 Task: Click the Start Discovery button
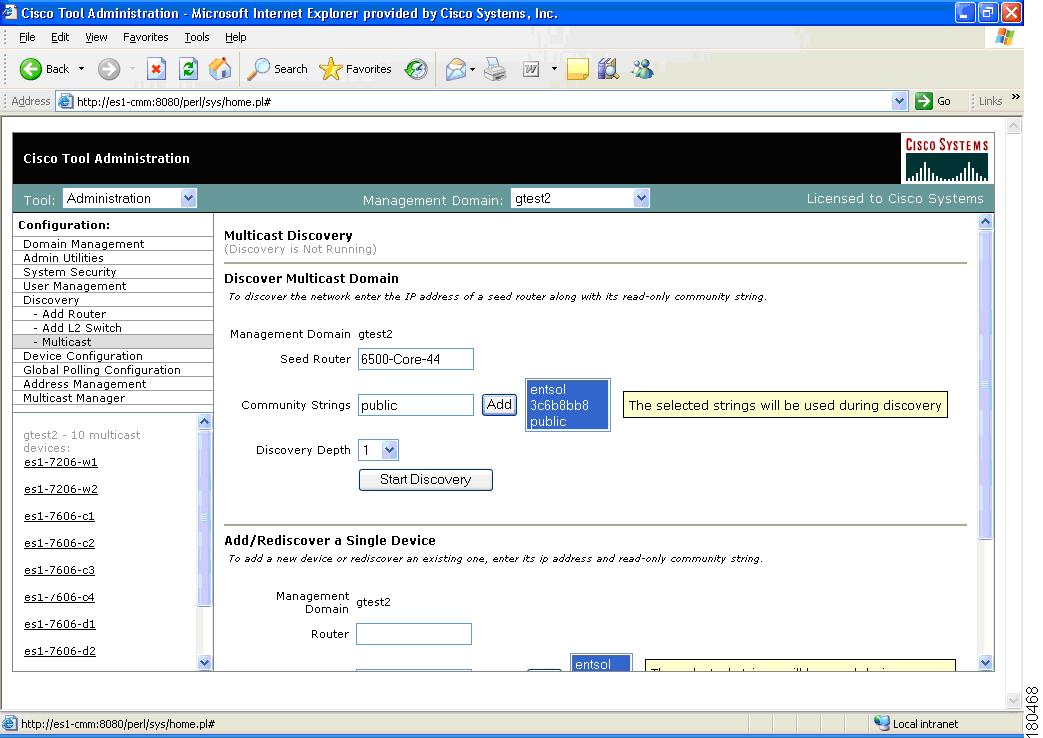tap(426, 480)
